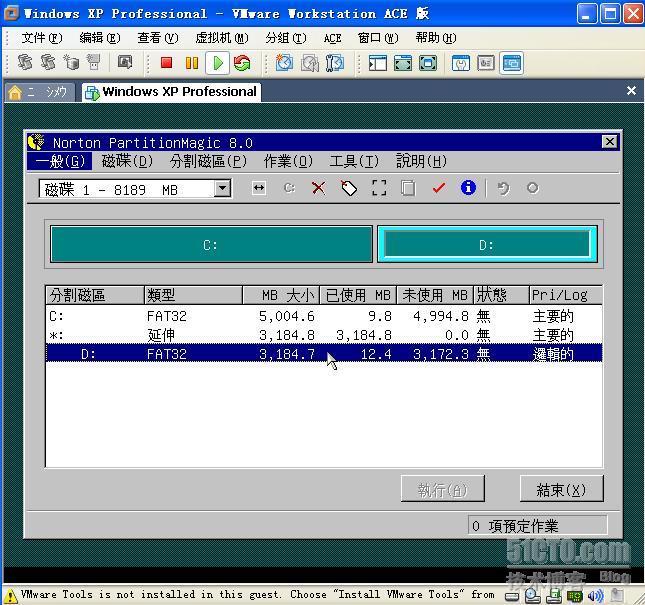Reset the virtual machine with refresh icon
The image size is (645, 605).
[x=242, y=63]
